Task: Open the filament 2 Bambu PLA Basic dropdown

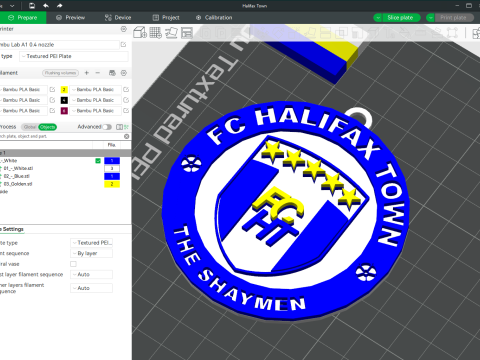Action: [x=96, y=89]
